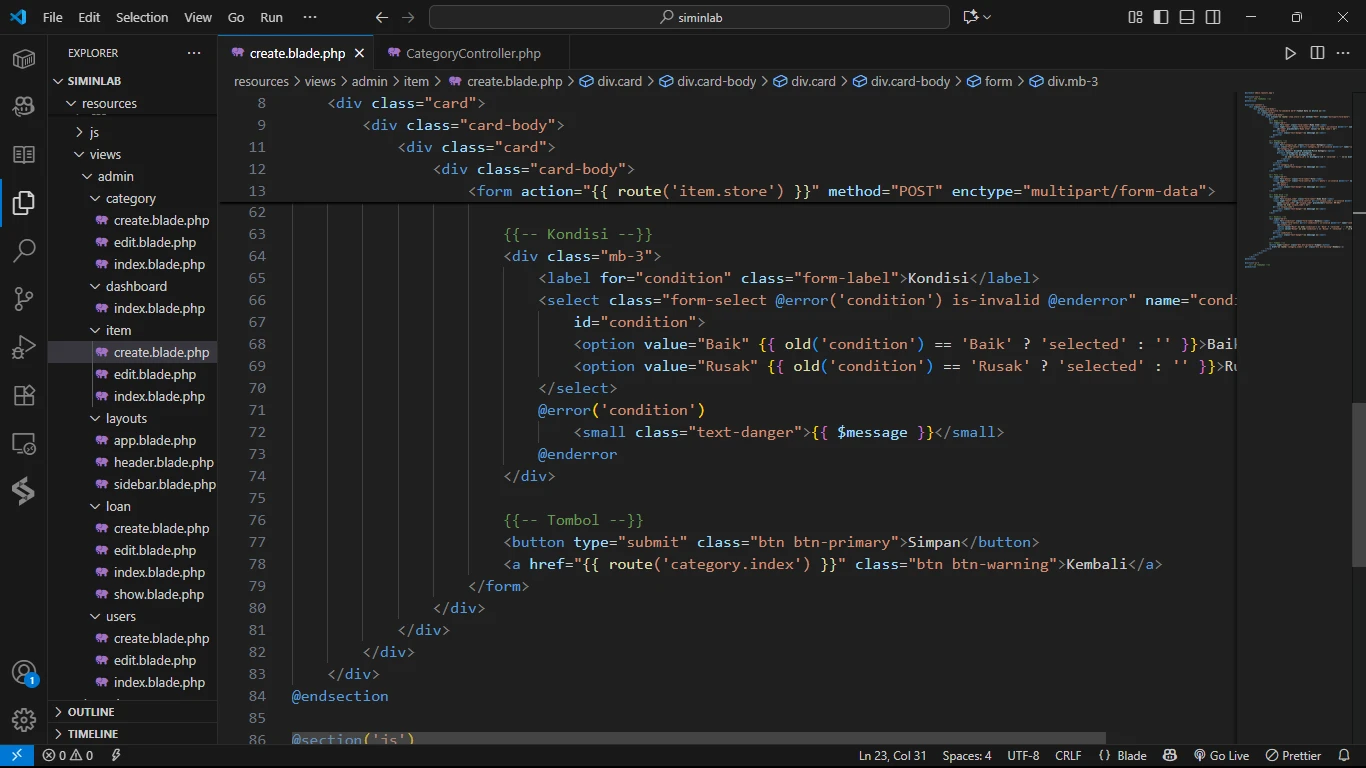Image resolution: width=1366 pixels, height=768 pixels.
Task: Open Run and Debug view
Action: tap(24, 347)
